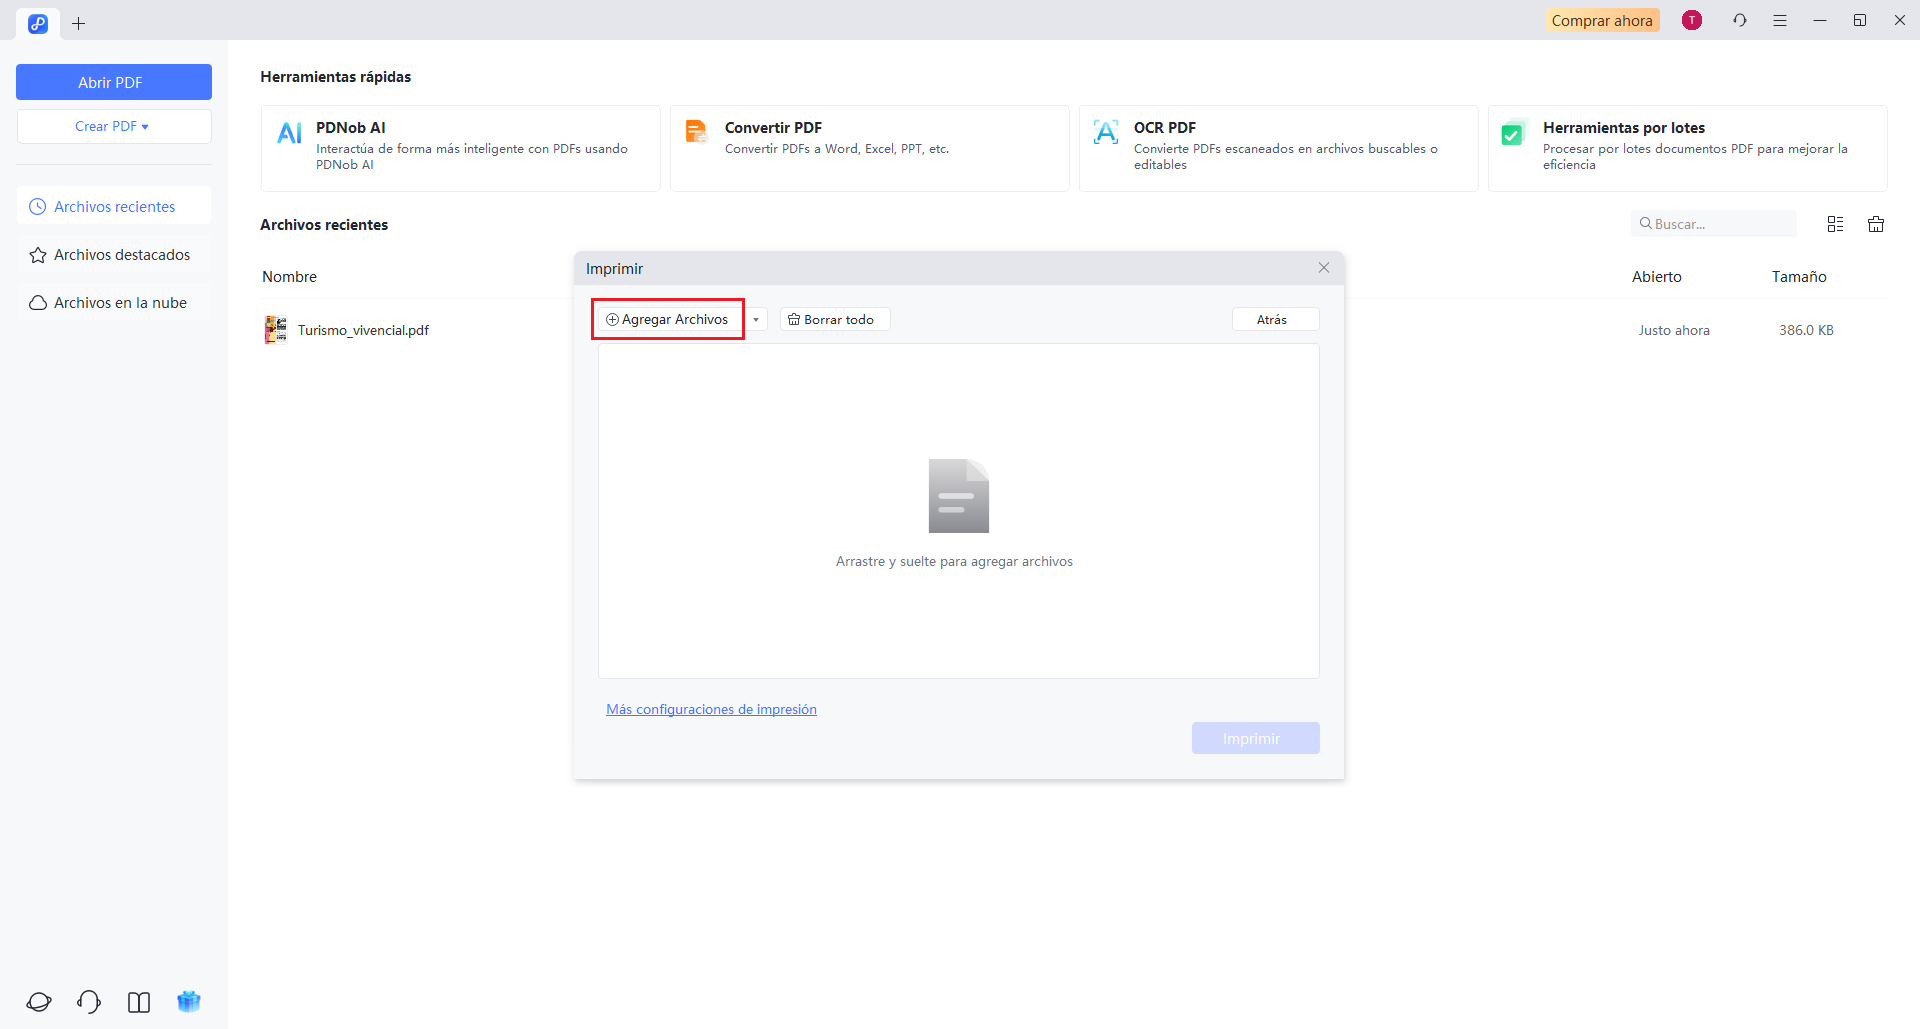Launch the OCR PDF tool
Screen dimensions: 1920x1029
pyautogui.click(x=1105, y=131)
